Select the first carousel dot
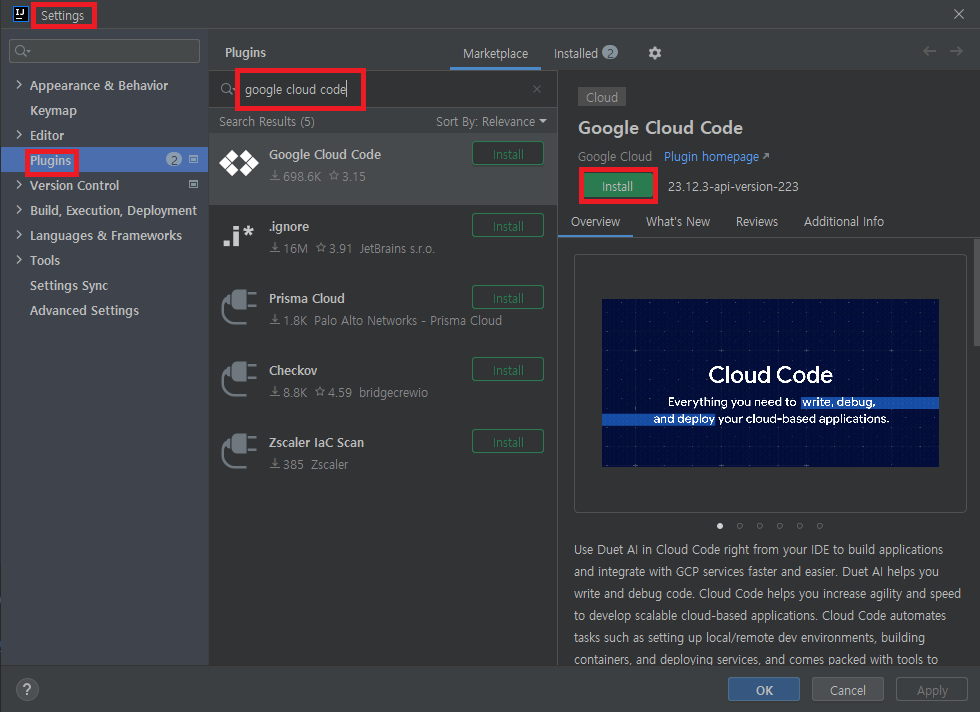The width and height of the screenshot is (980, 712). [x=720, y=526]
